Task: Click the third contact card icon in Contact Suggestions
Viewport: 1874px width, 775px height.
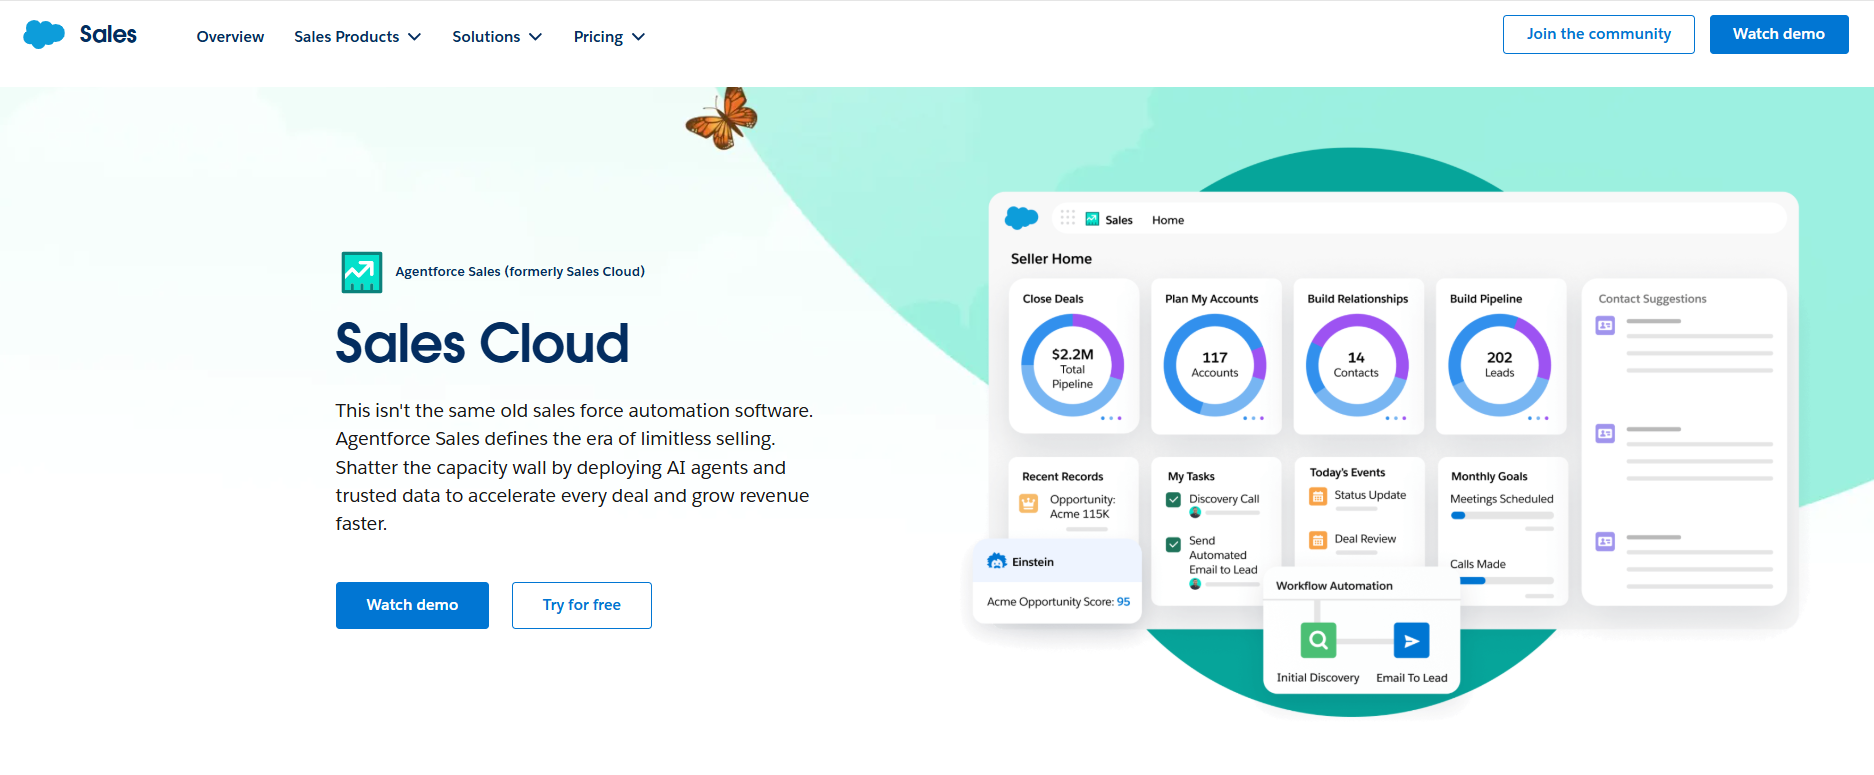Action: click(1605, 541)
